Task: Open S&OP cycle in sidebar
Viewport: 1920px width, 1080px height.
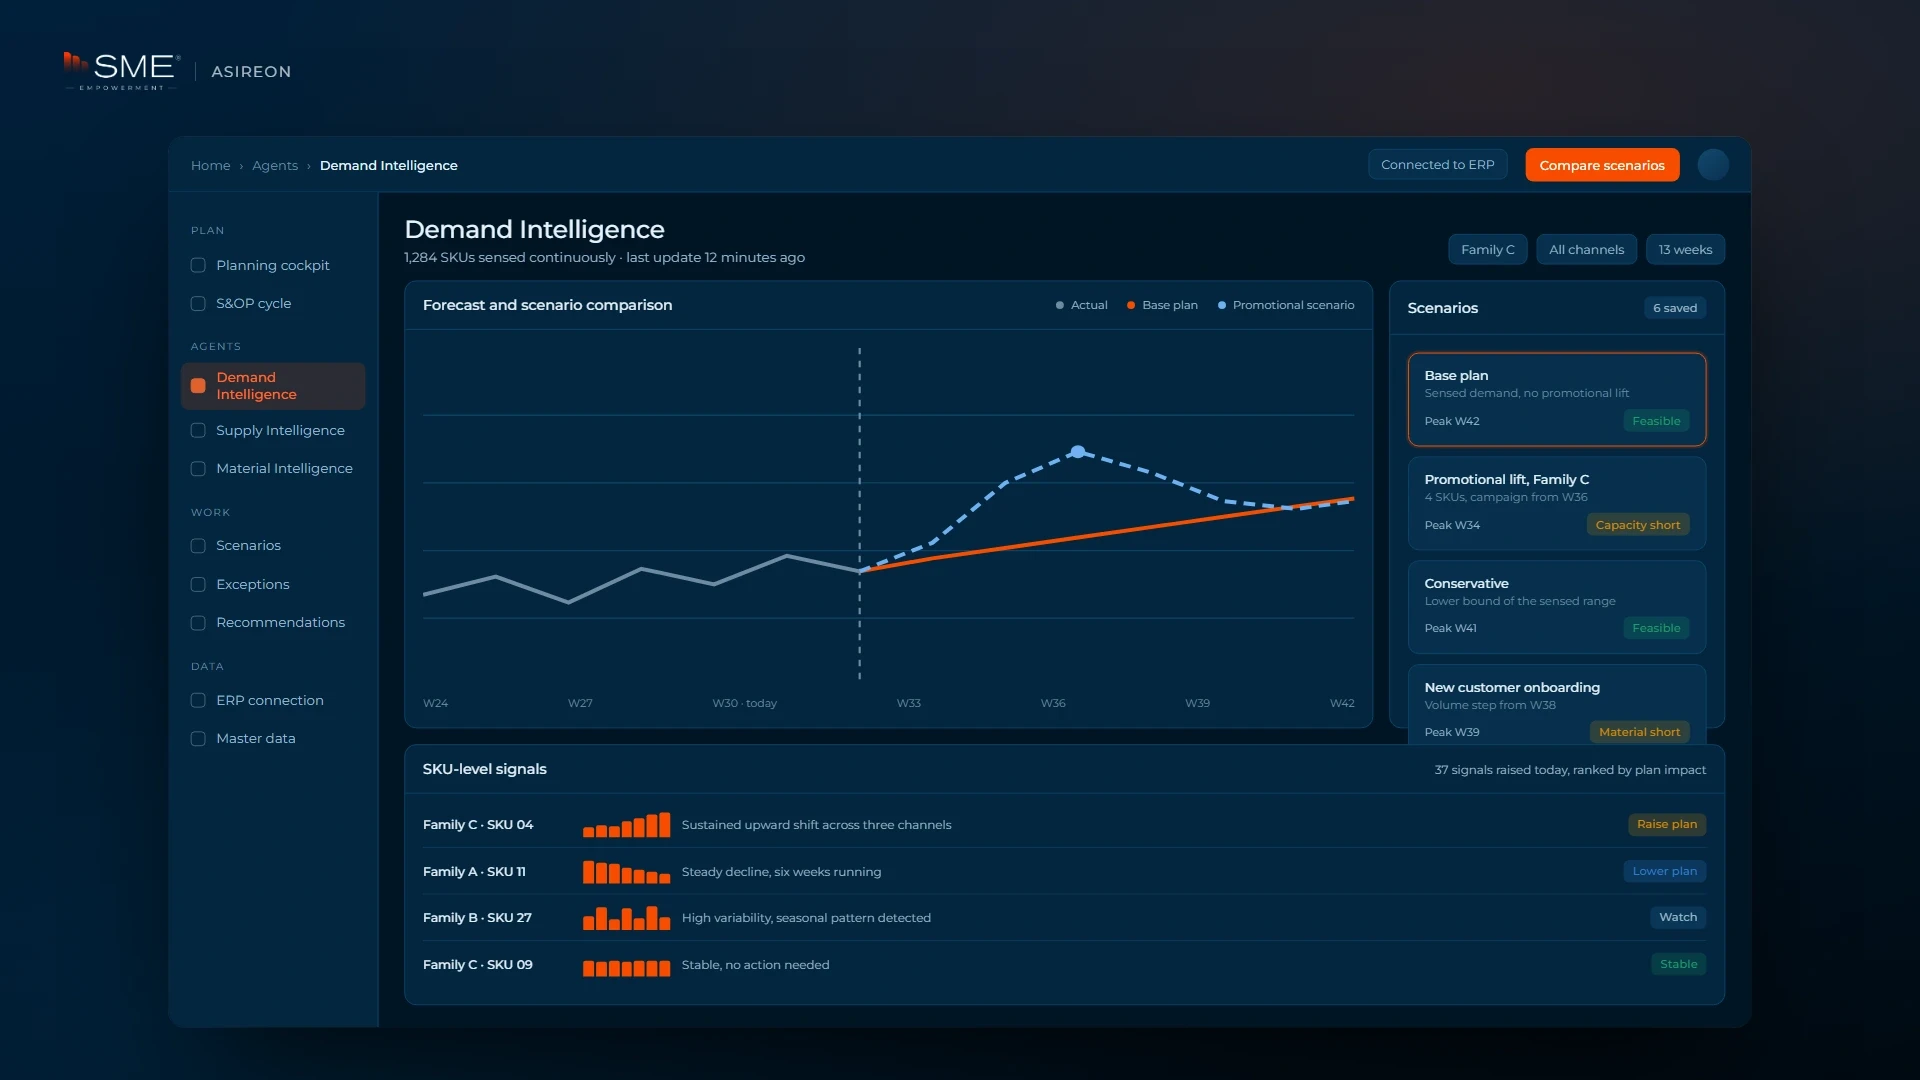Action: [253, 303]
